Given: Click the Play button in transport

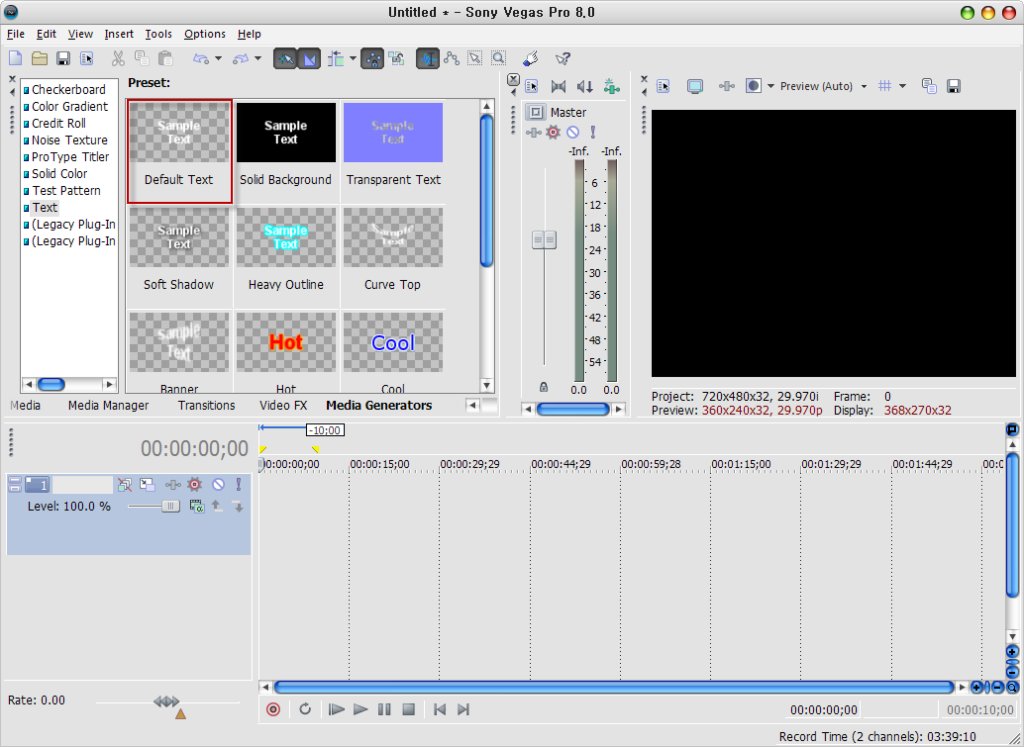Looking at the screenshot, I should point(360,709).
